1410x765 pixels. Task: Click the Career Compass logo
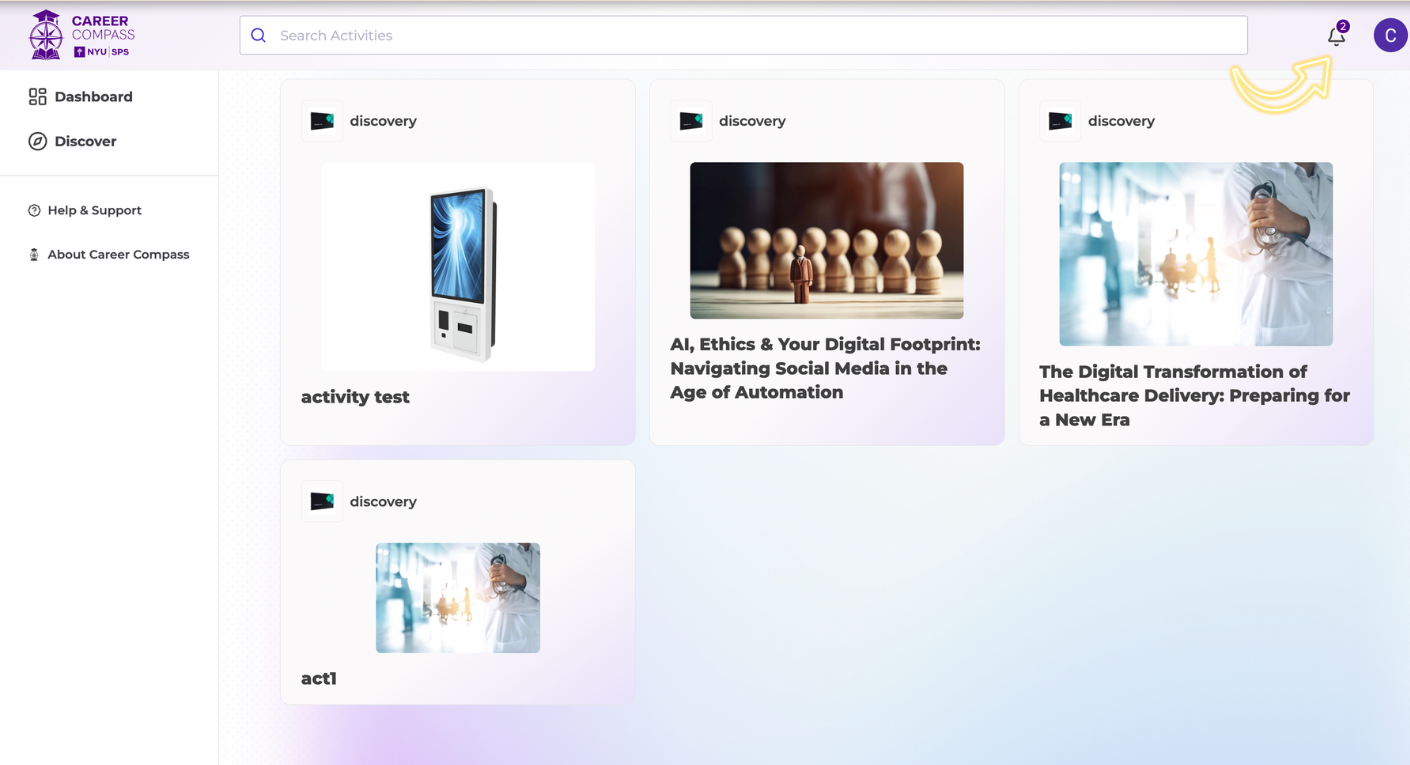pos(82,35)
